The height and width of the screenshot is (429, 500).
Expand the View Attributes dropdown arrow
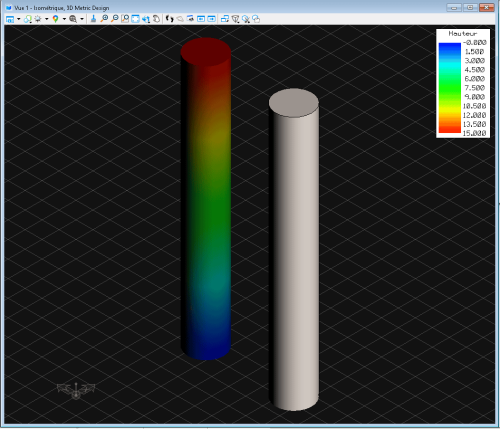coord(18,19)
